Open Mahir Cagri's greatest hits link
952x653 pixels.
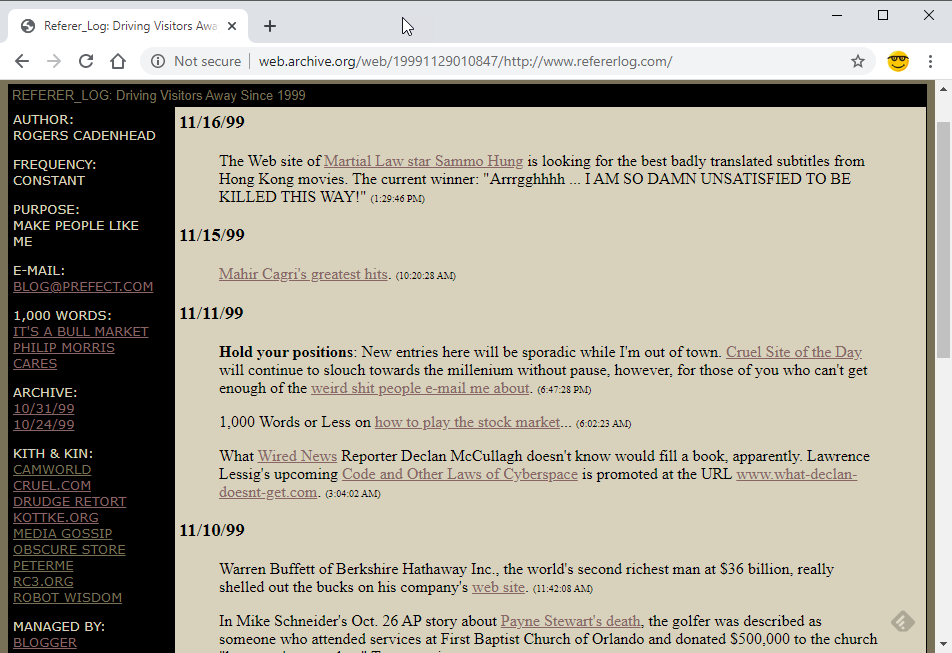(303, 274)
